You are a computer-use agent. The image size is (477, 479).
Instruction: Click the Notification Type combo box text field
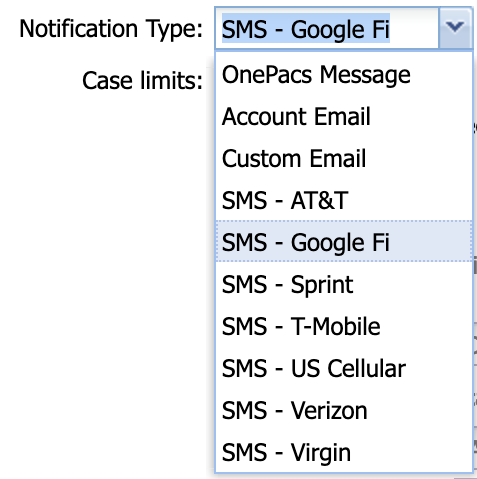[327, 28]
